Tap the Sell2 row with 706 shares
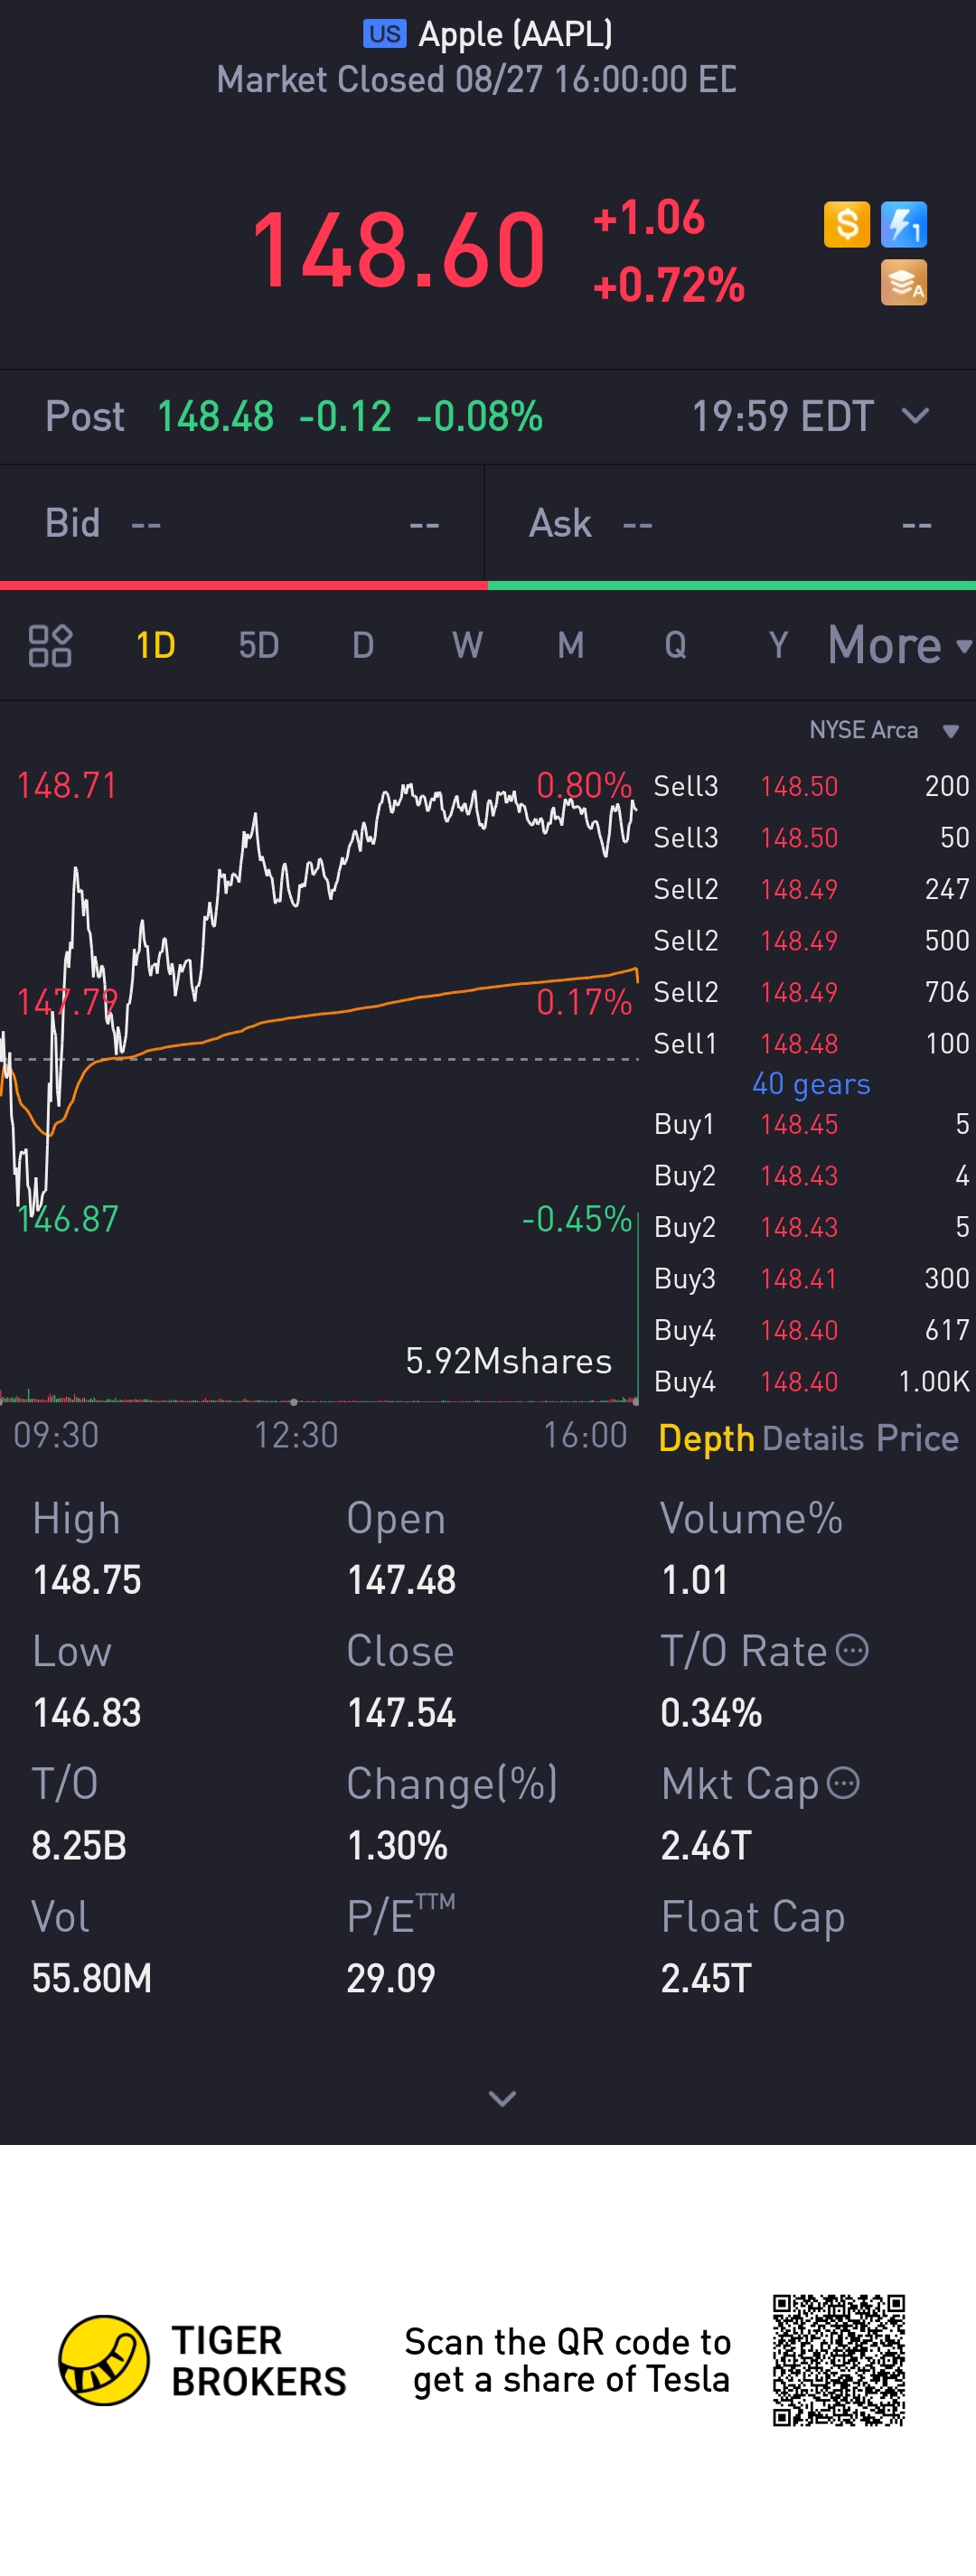The image size is (976, 2576). 811,992
